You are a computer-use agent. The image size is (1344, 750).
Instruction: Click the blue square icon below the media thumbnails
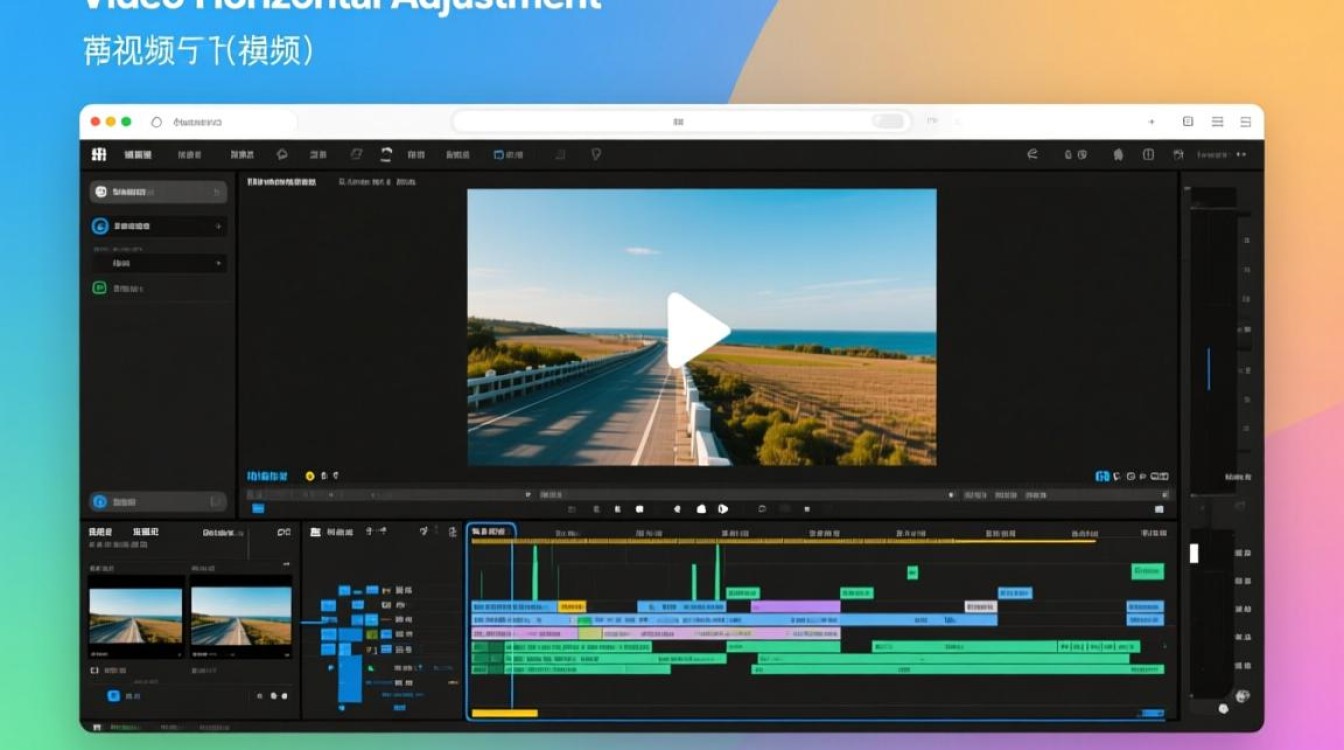[114, 695]
